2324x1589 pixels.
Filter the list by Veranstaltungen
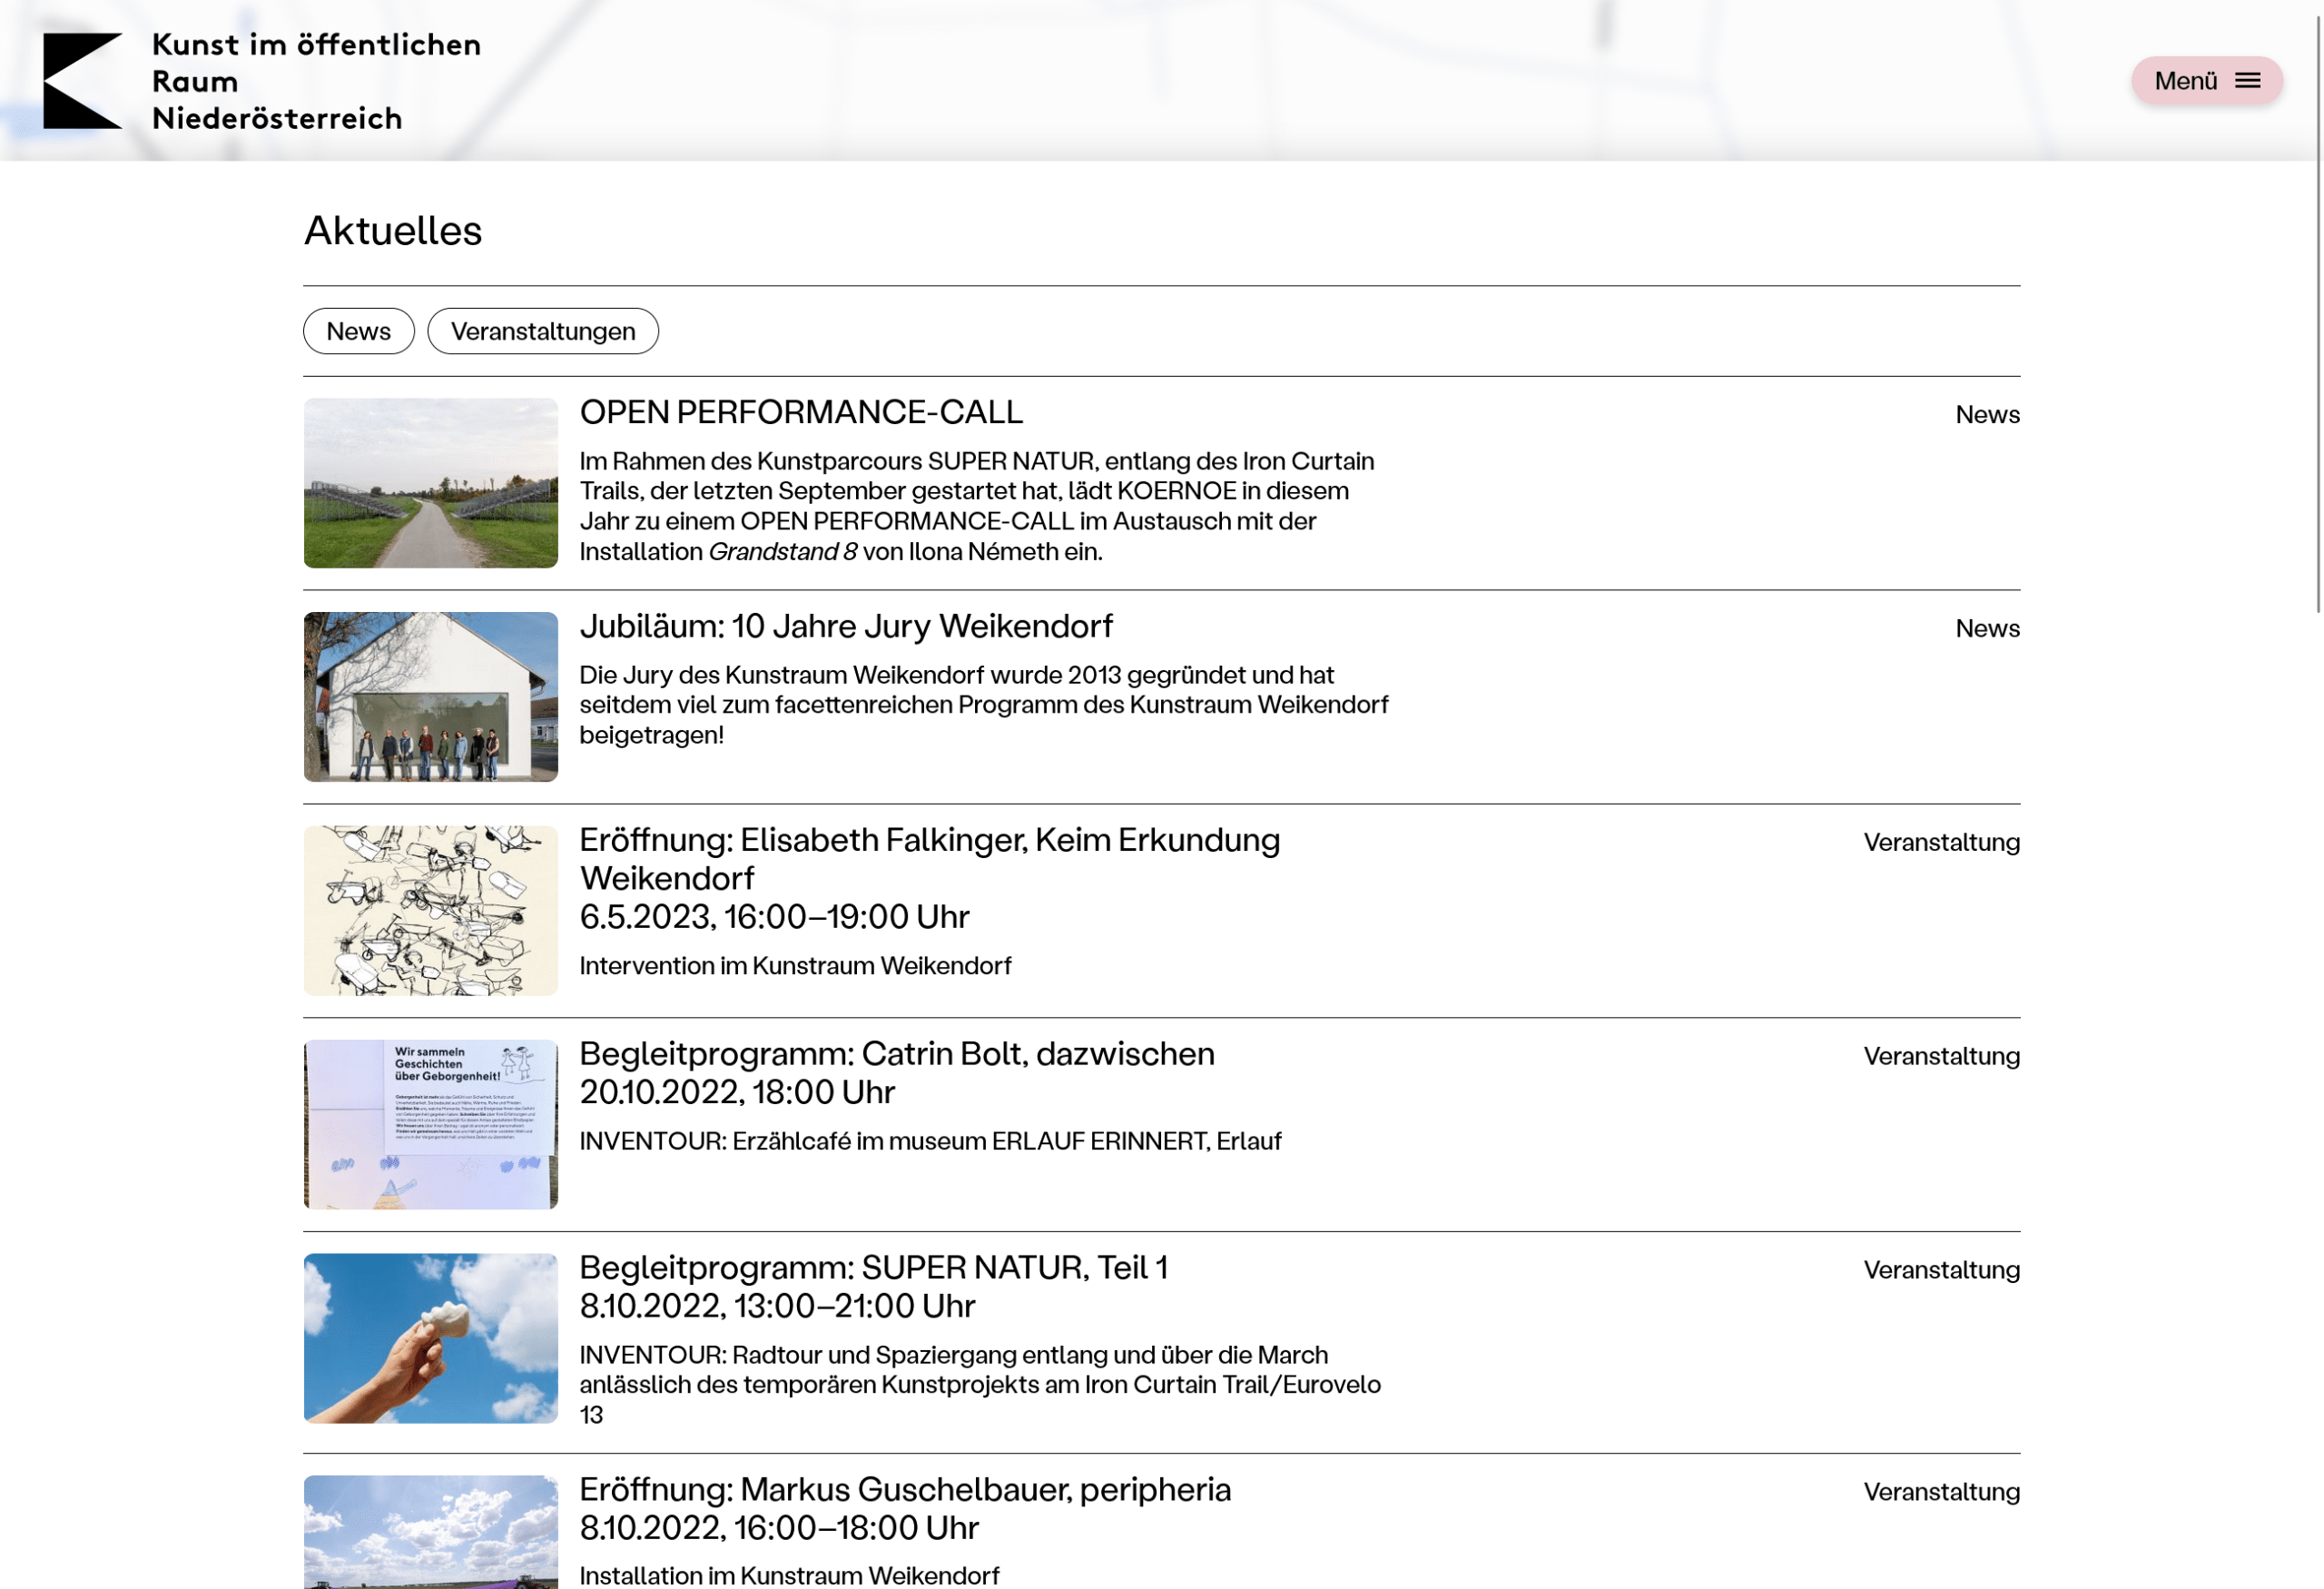click(542, 331)
